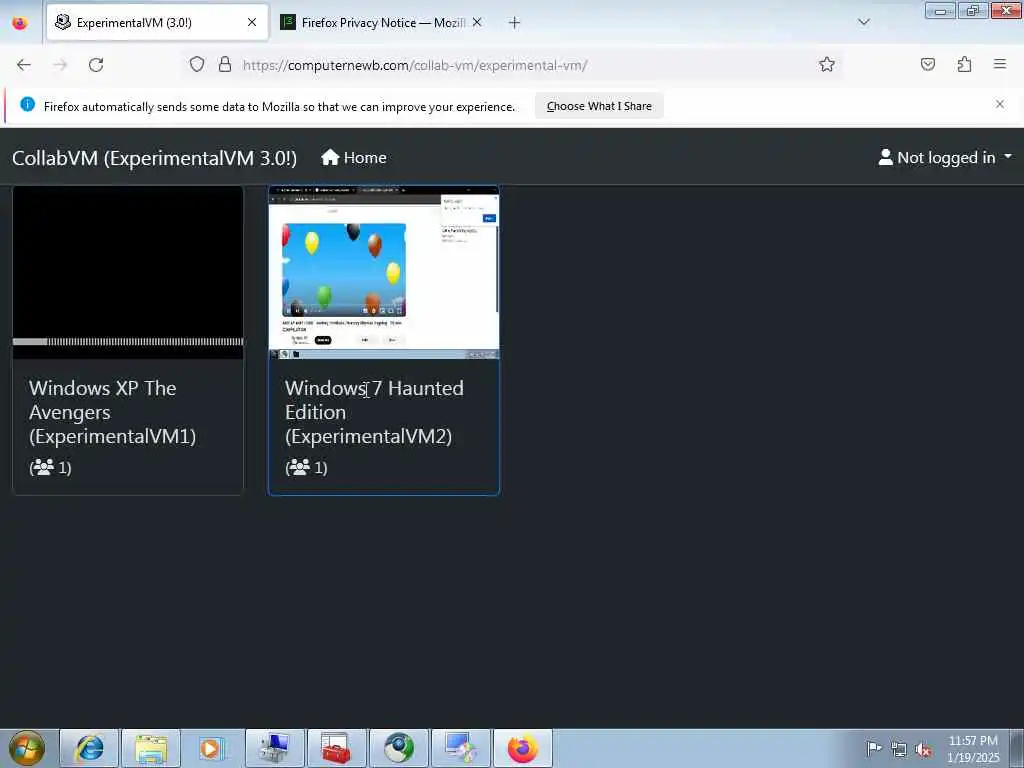Screen dimensions: 1024x768
Task: Go to Home in CollabVM navbar
Action: [353, 158]
